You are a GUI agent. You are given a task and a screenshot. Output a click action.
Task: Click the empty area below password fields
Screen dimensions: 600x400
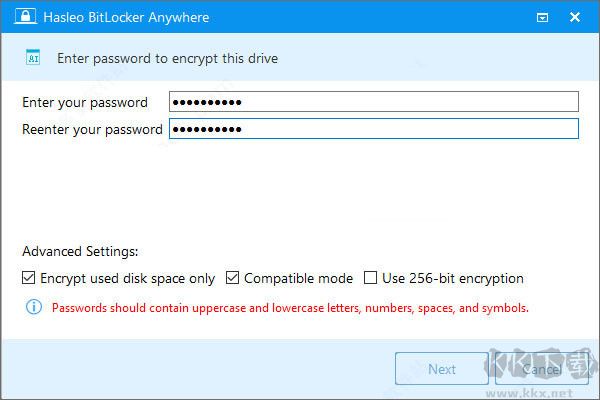tap(300, 190)
